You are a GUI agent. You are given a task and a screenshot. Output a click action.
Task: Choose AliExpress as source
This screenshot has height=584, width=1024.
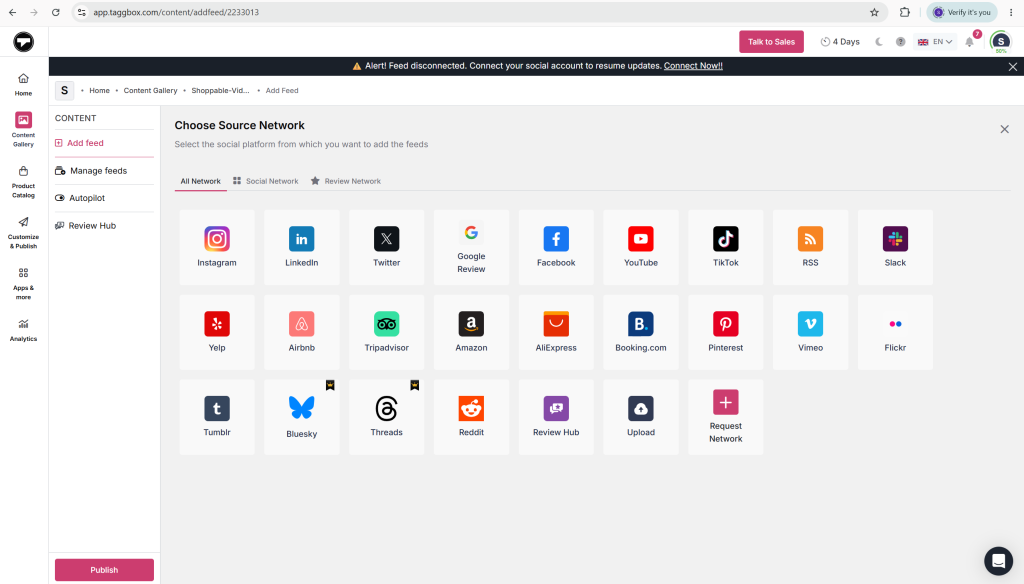point(556,332)
